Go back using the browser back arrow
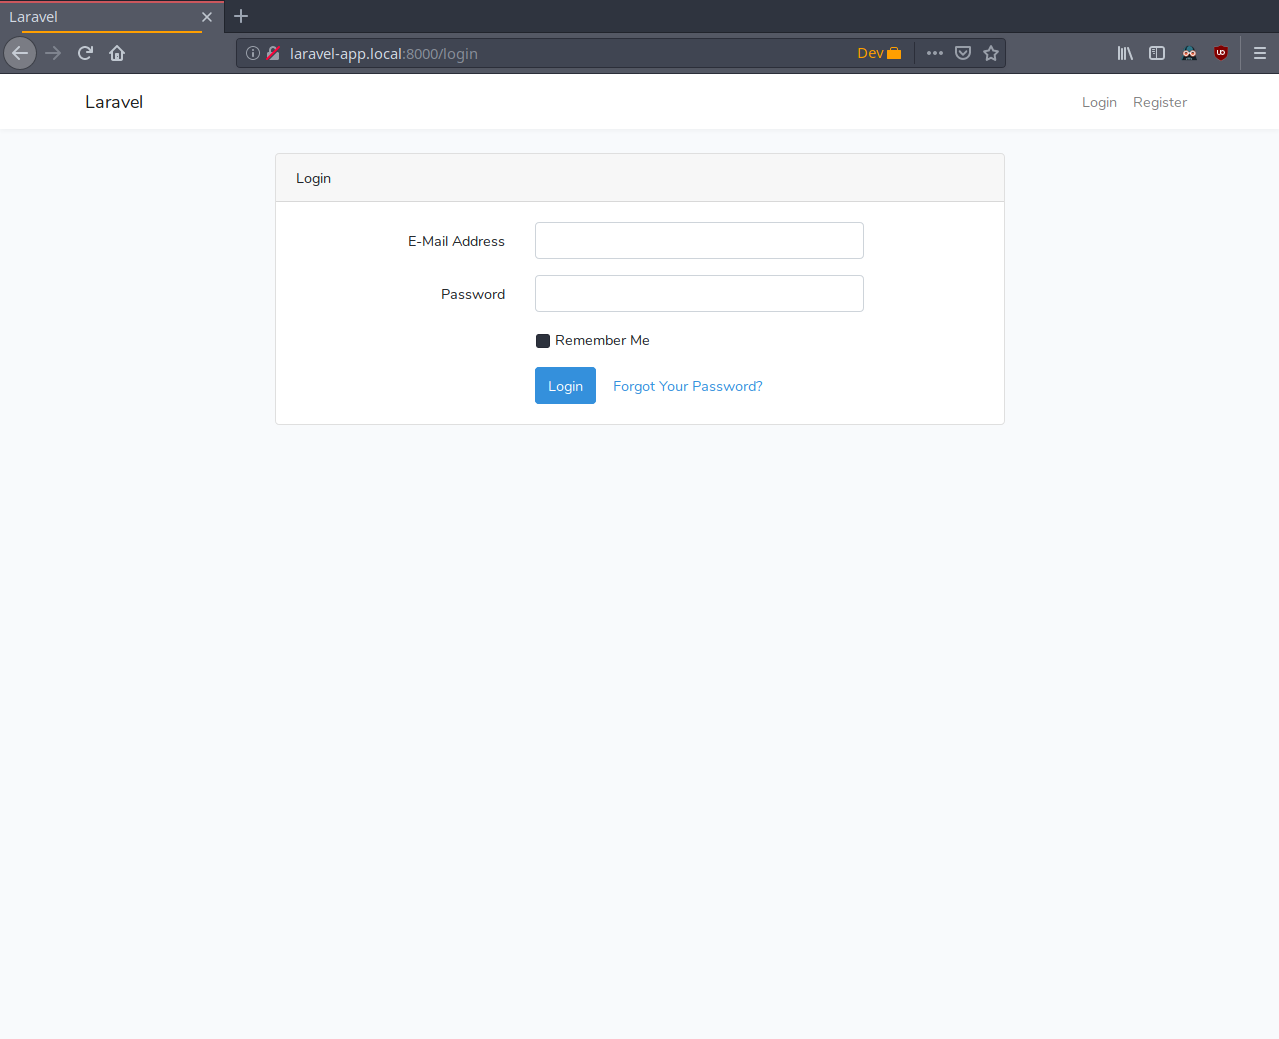This screenshot has width=1279, height=1039. (20, 53)
